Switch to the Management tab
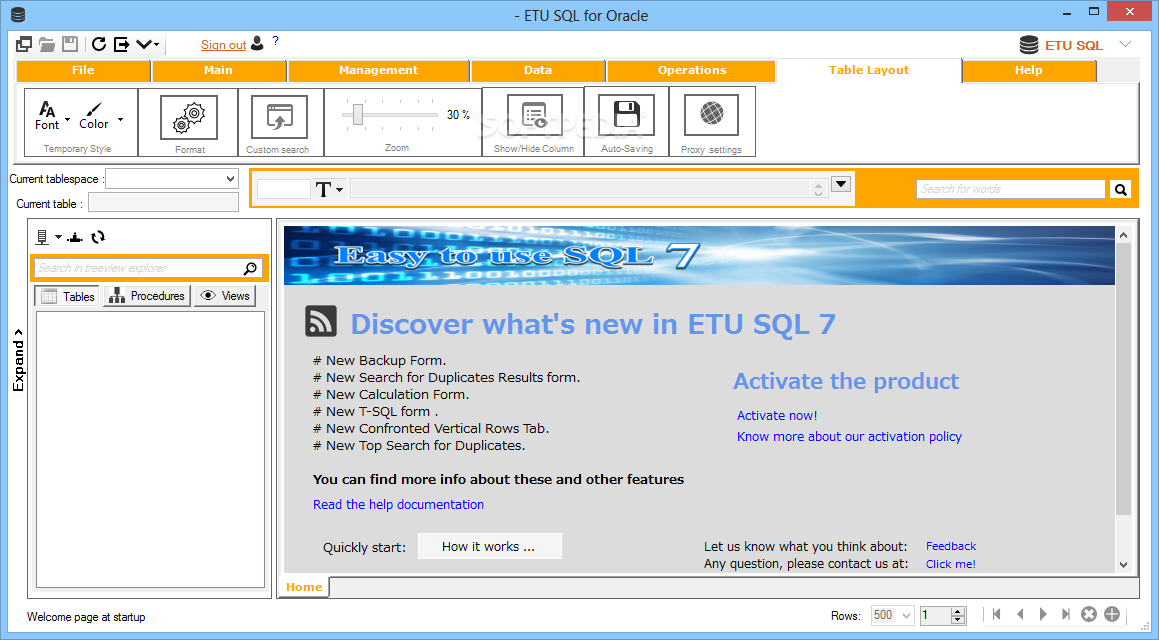This screenshot has width=1159, height=640. [378, 70]
